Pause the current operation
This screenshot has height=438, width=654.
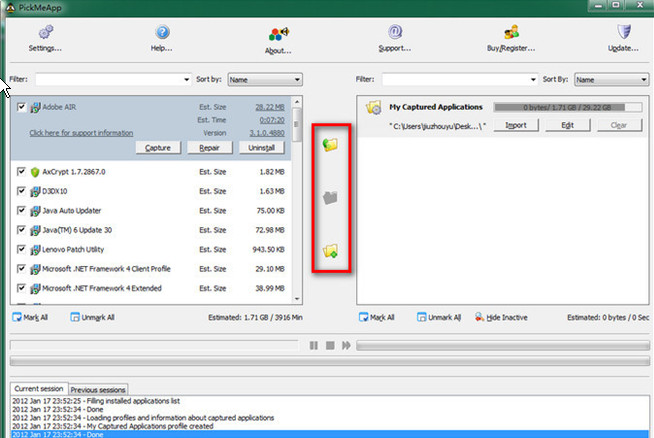(314, 345)
